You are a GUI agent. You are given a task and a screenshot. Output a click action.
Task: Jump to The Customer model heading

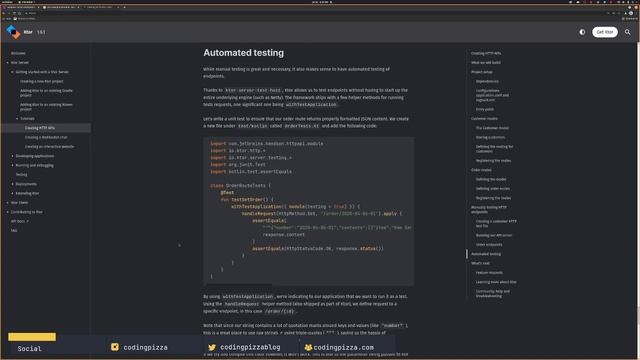[492, 128]
